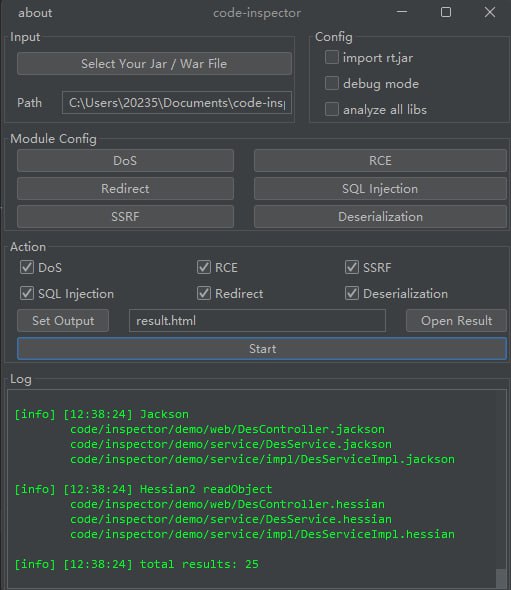Select 'DesService.hessian' log line
This screenshot has width=511, height=590.
[x=231, y=519]
